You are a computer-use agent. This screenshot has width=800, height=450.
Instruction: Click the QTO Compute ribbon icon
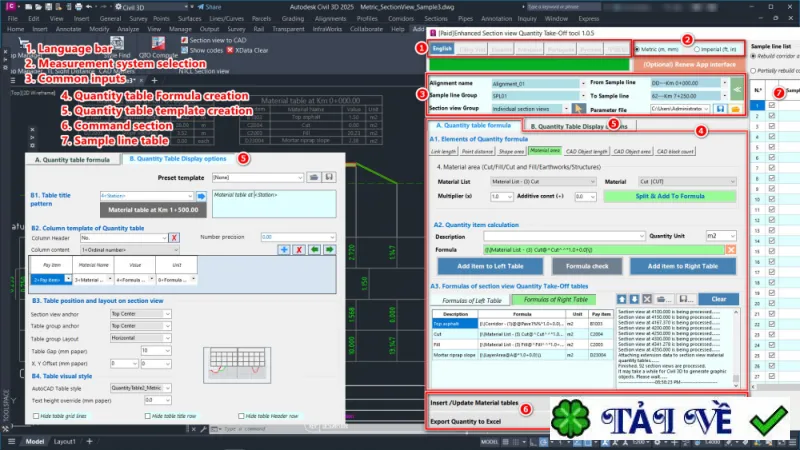point(158,44)
